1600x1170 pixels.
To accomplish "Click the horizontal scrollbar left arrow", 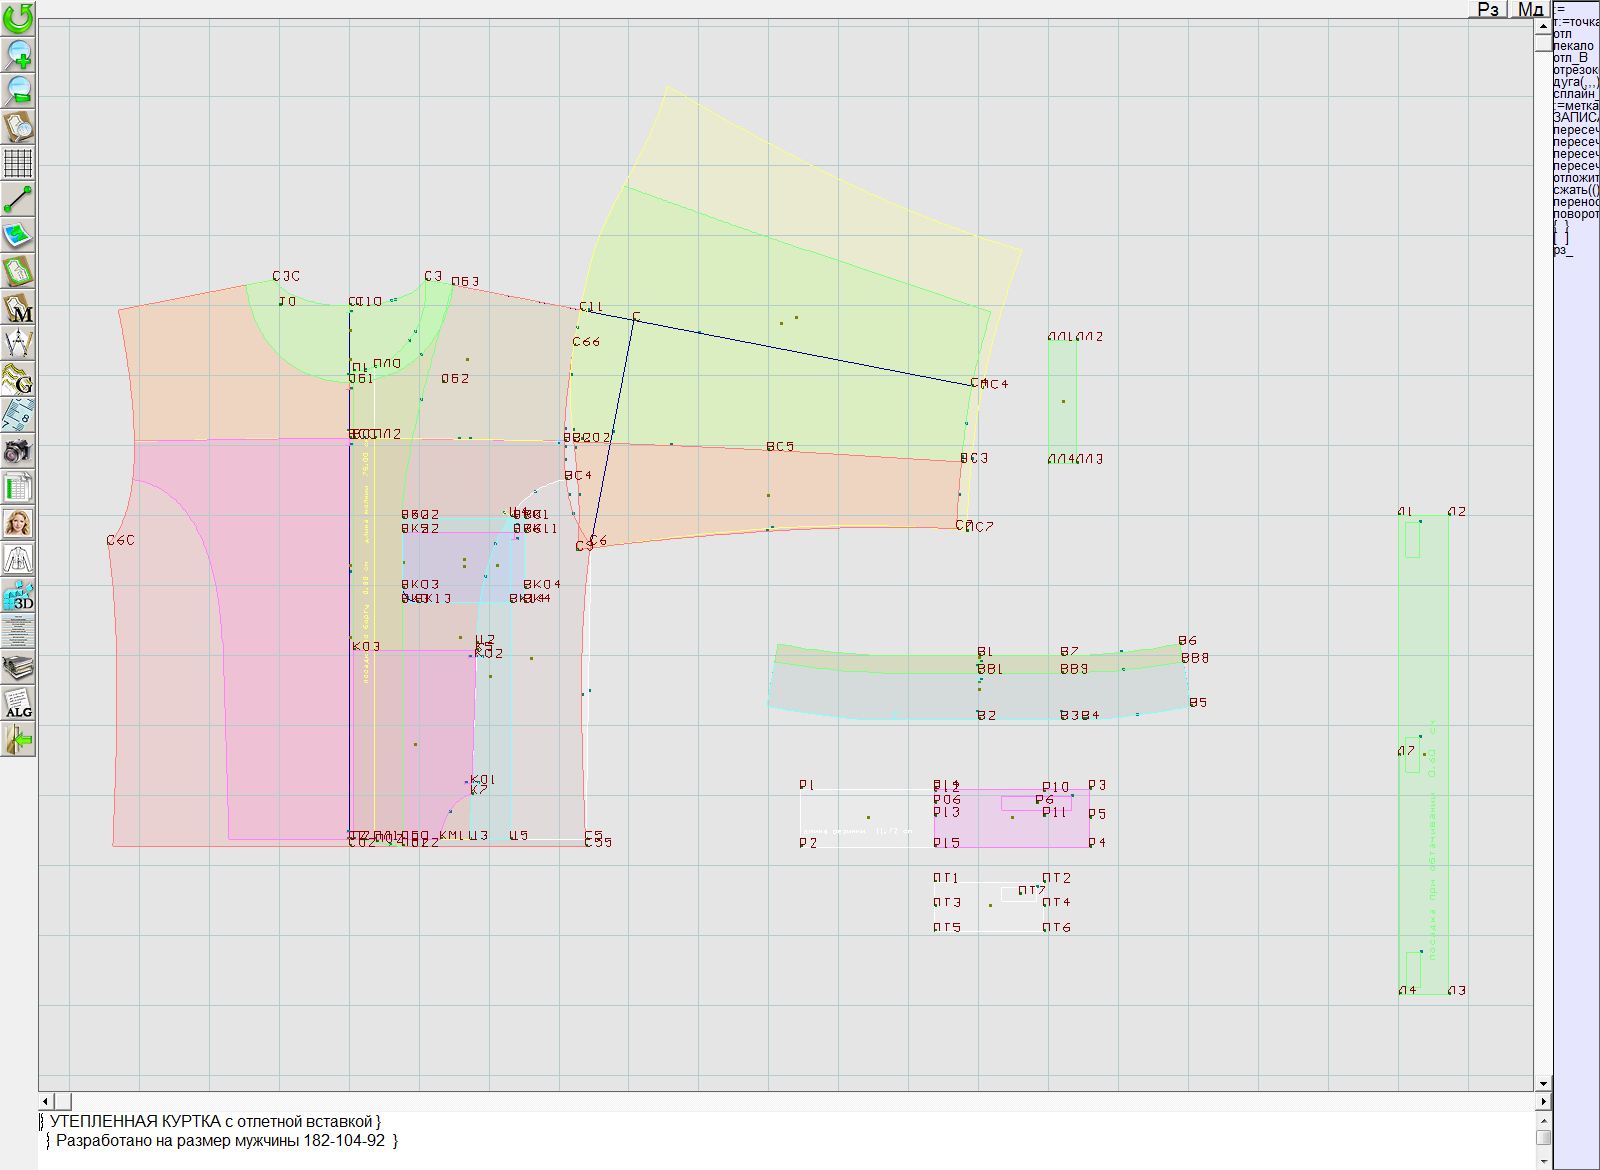I will 46,1101.
